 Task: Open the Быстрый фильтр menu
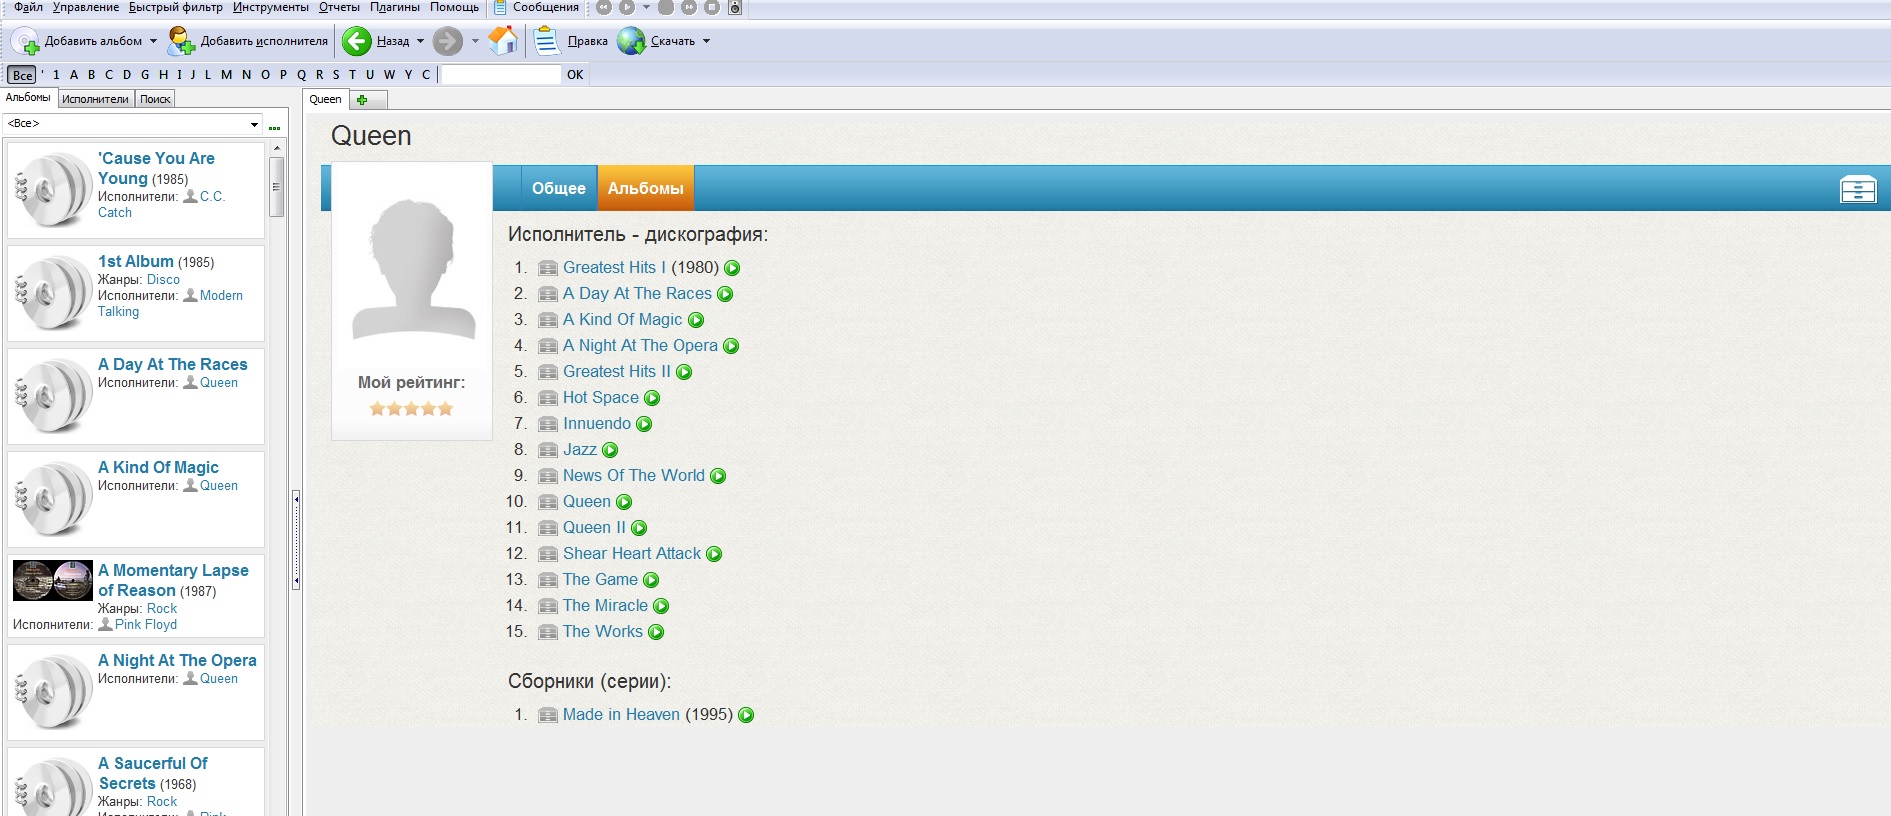(x=176, y=7)
